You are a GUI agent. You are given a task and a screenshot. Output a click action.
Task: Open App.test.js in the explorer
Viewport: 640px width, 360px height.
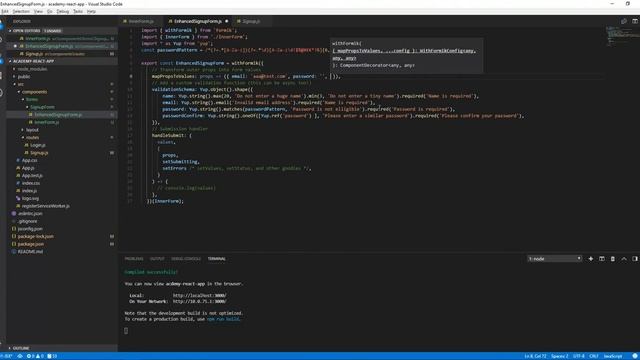click(32, 176)
